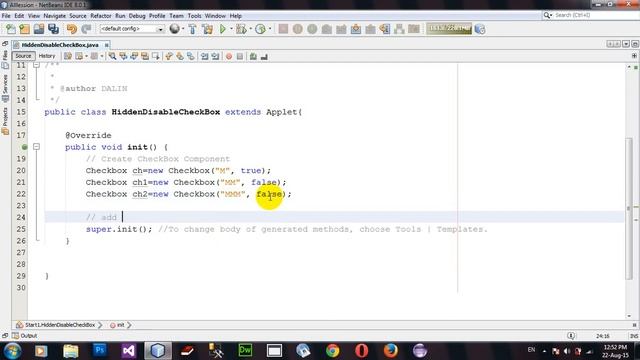640x360 pixels.
Task: Click the init breadcrumb item
Action: pos(118,325)
